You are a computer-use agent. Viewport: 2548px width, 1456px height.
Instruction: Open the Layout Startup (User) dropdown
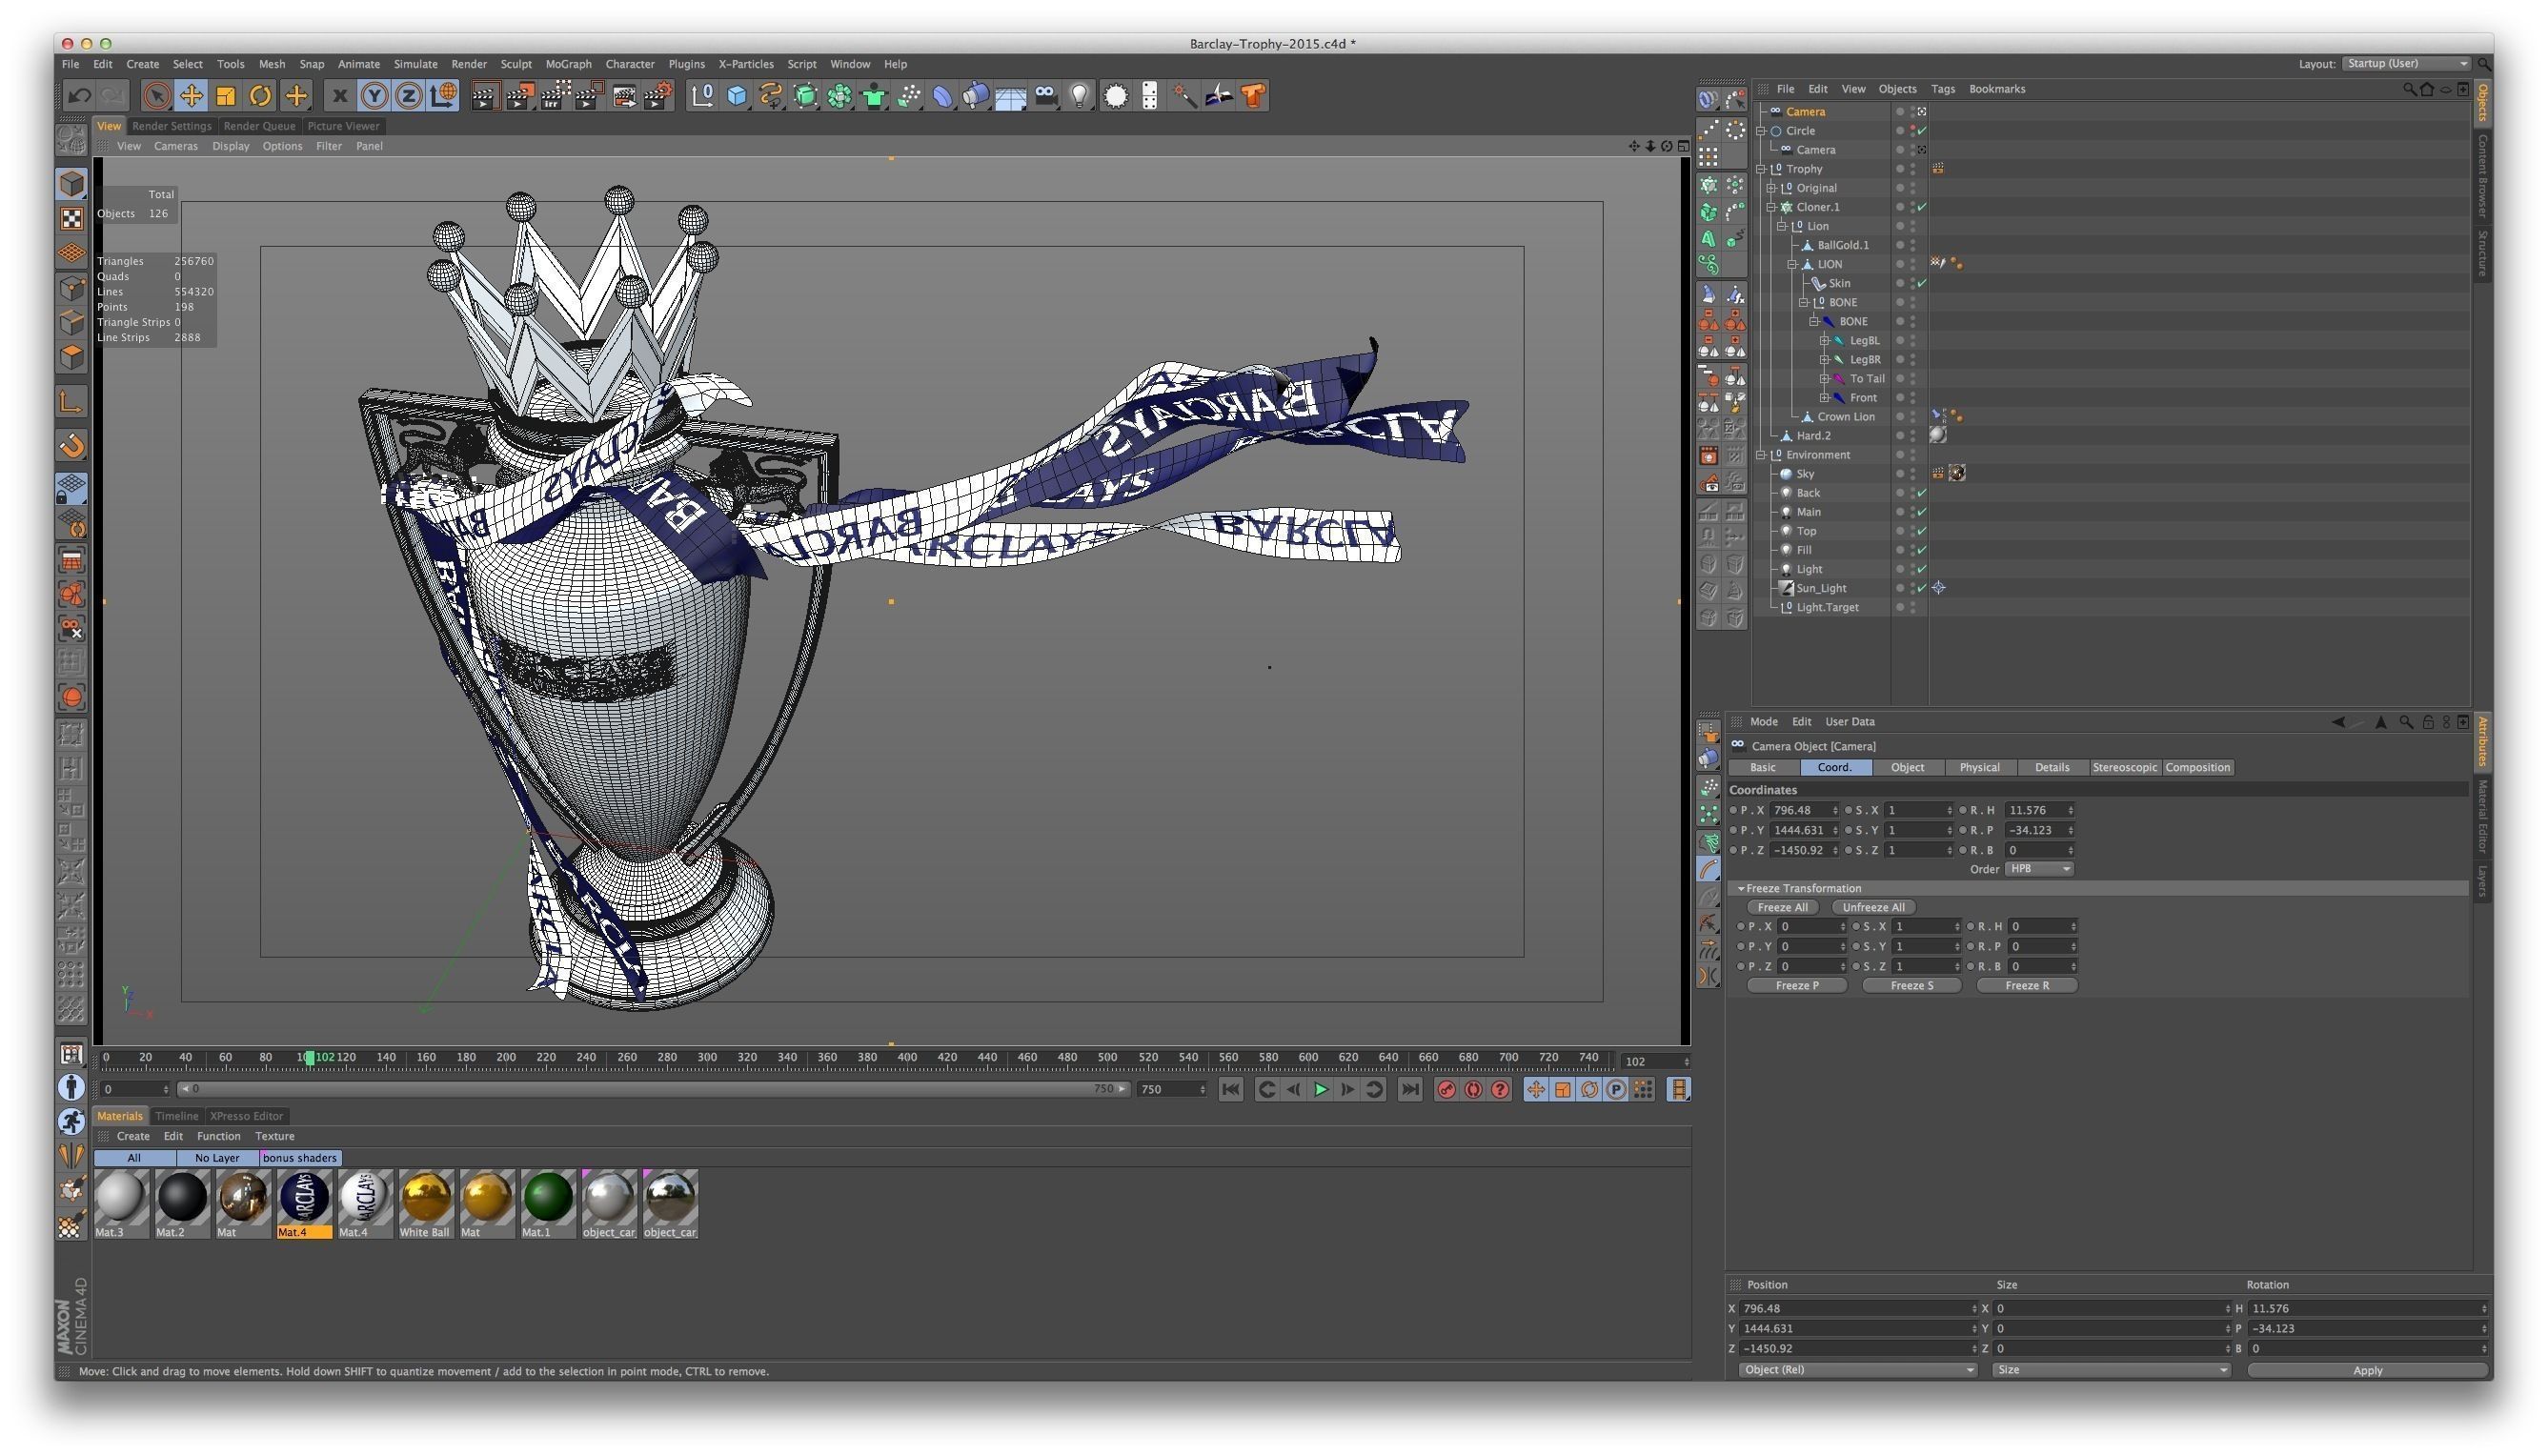tap(2407, 64)
